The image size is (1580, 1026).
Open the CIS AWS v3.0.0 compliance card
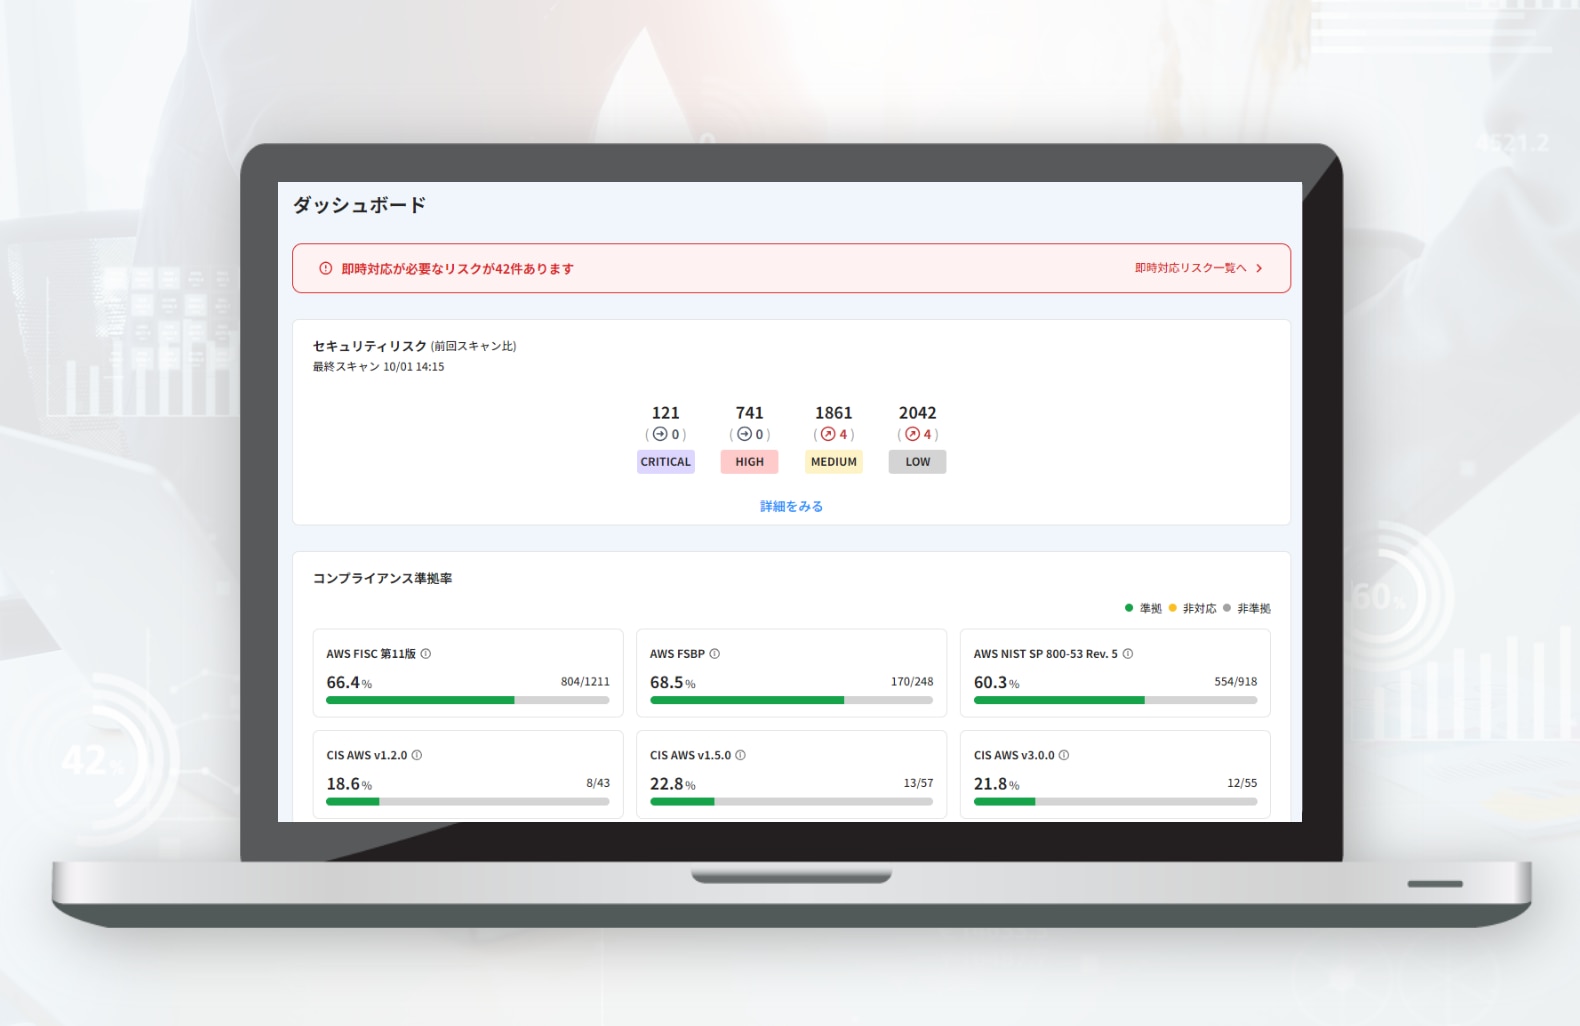(1115, 773)
